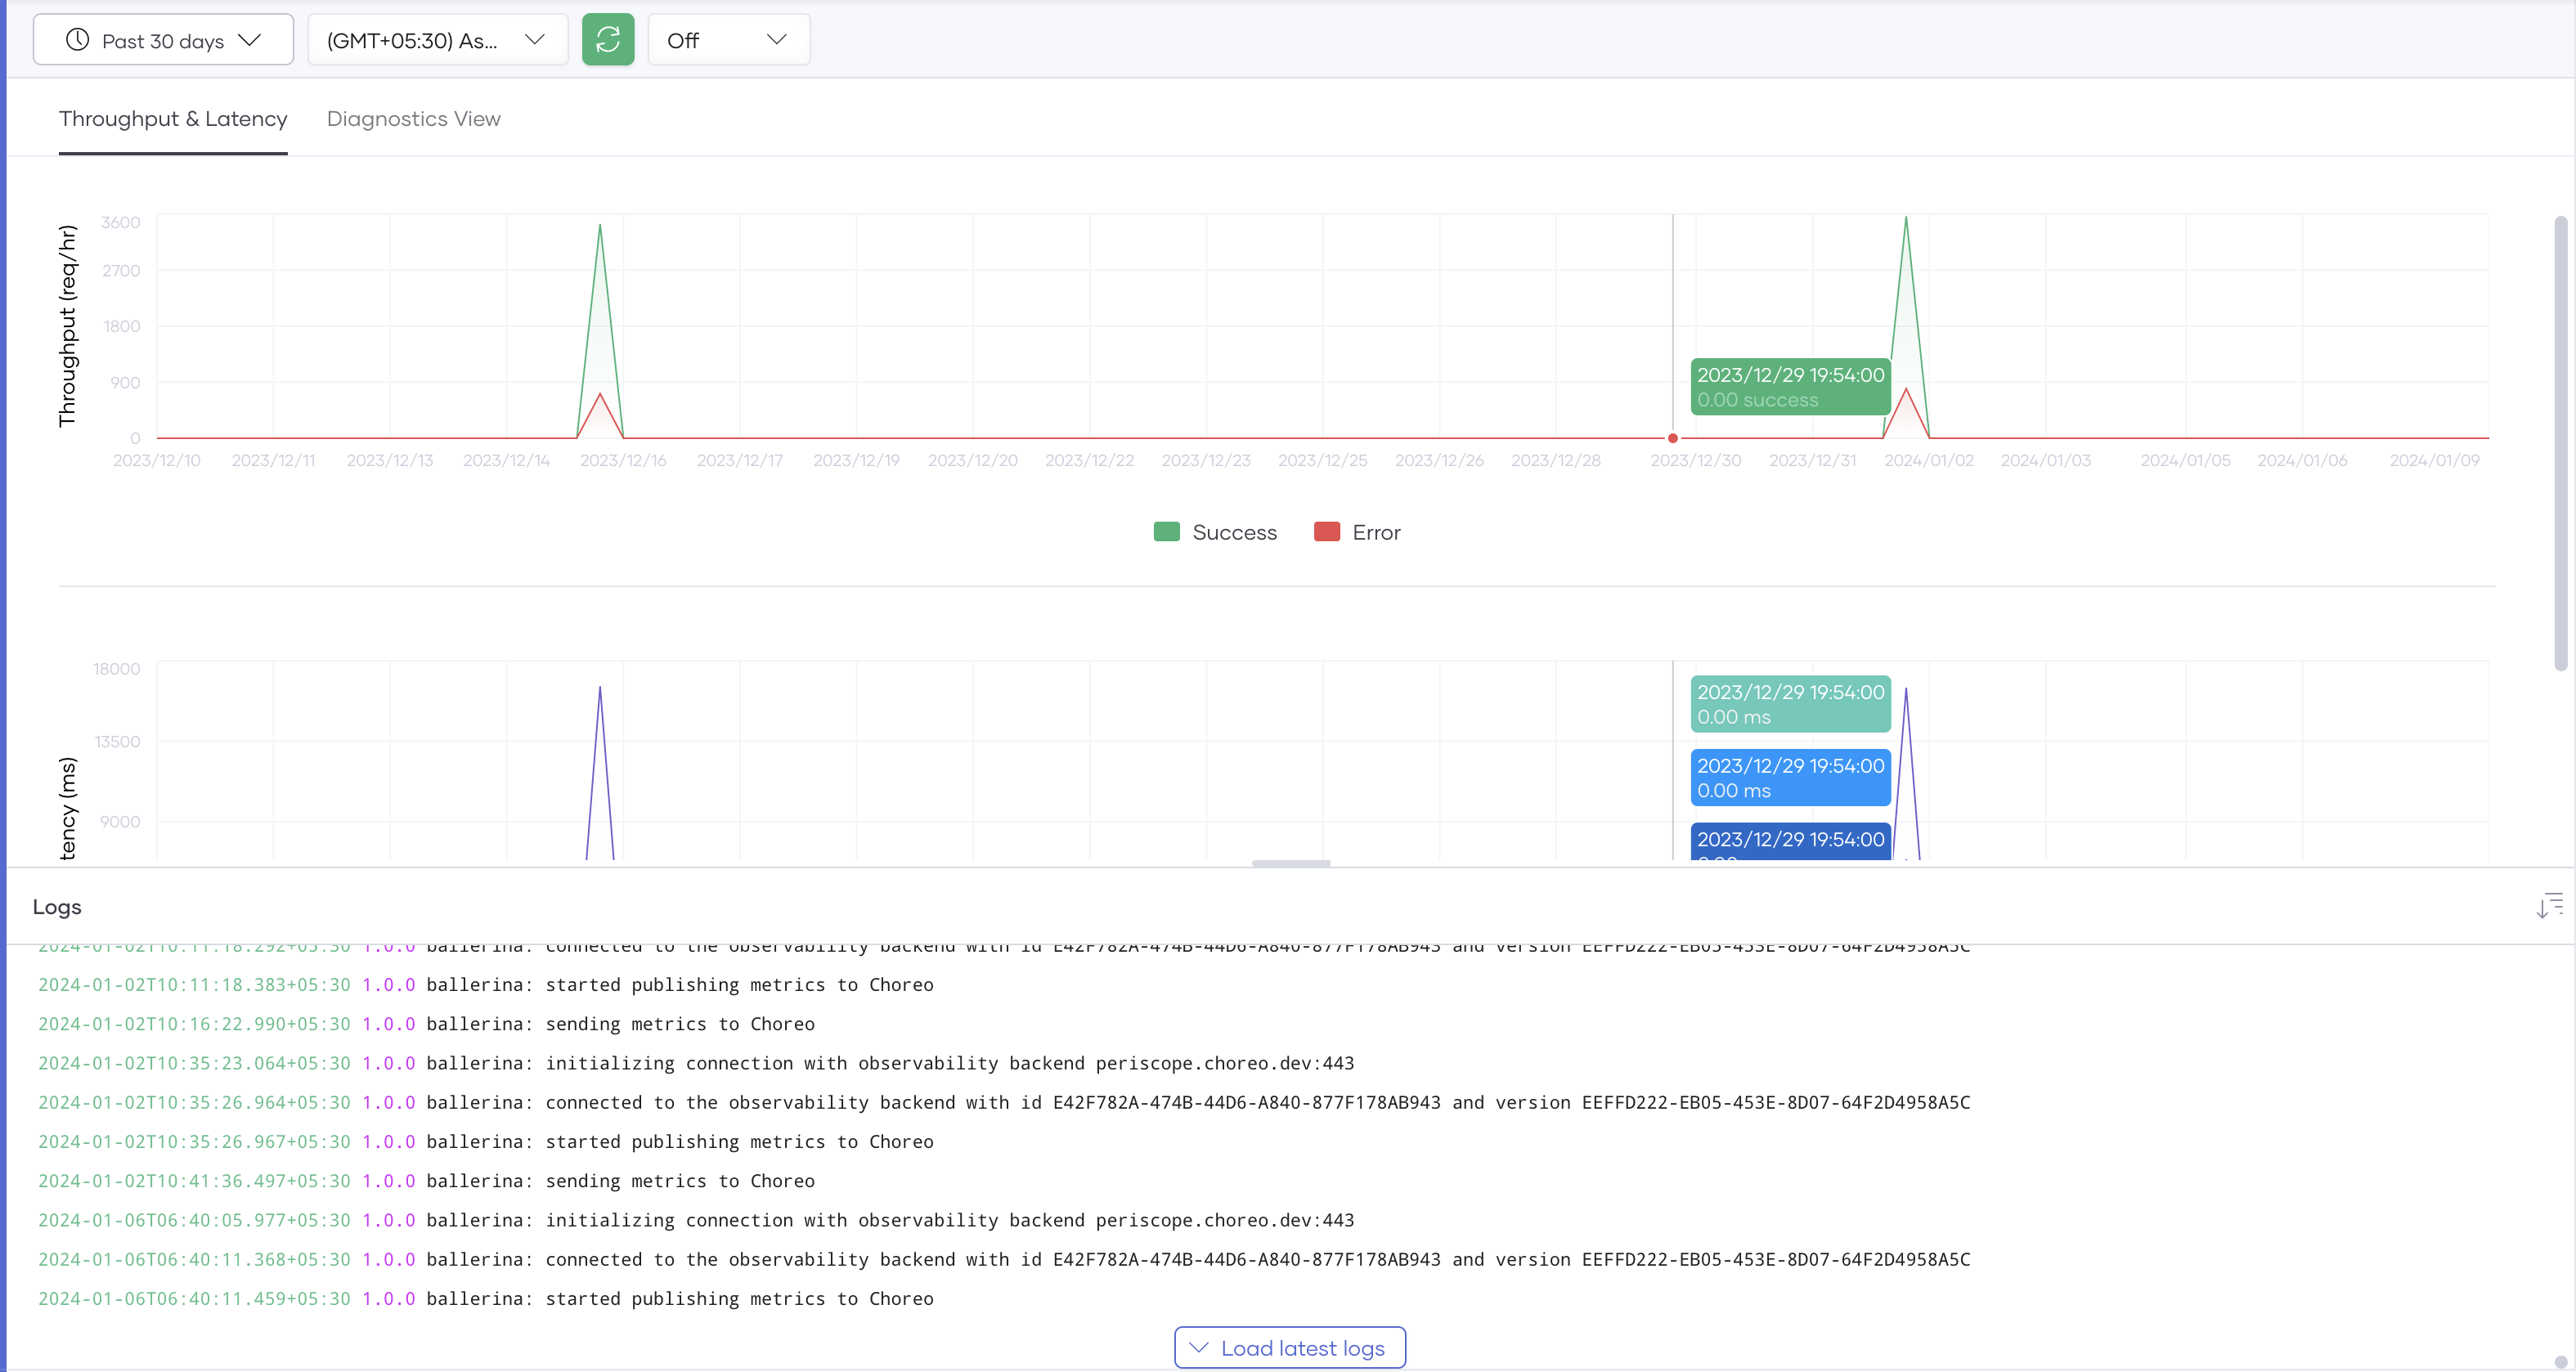This screenshot has width=2576, height=1372.
Task: Click the 2024-01-06T06:40:05 log entry
Action: pyautogui.click(x=696, y=1220)
